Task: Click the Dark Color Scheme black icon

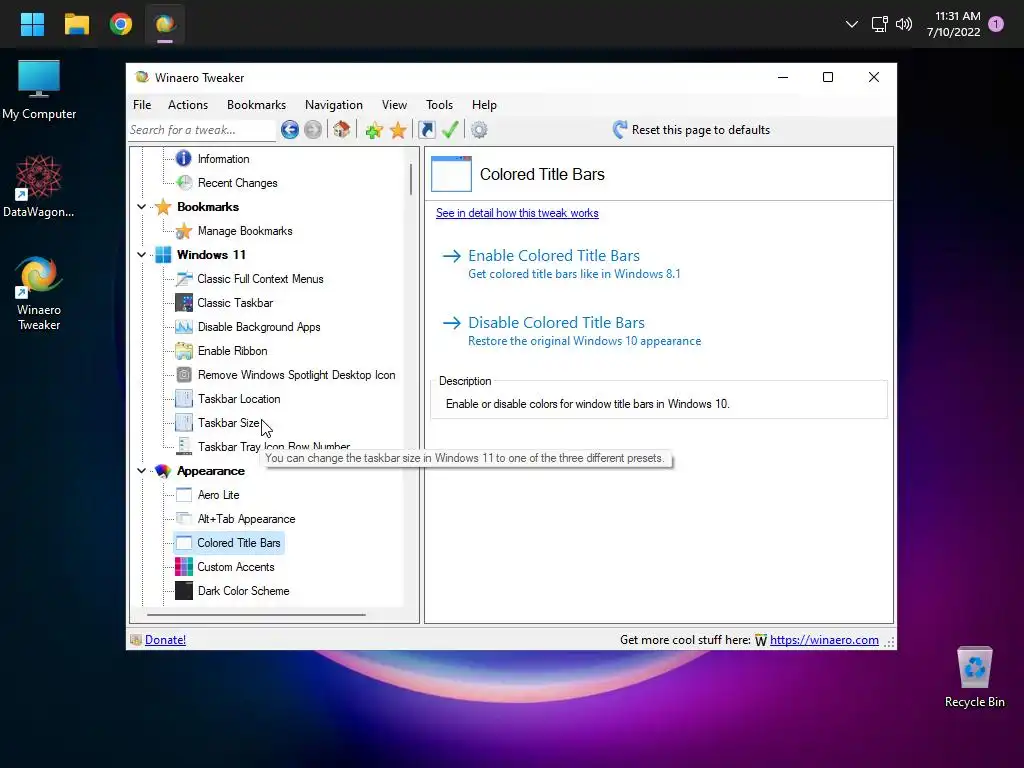Action: pyautogui.click(x=184, y=590)
